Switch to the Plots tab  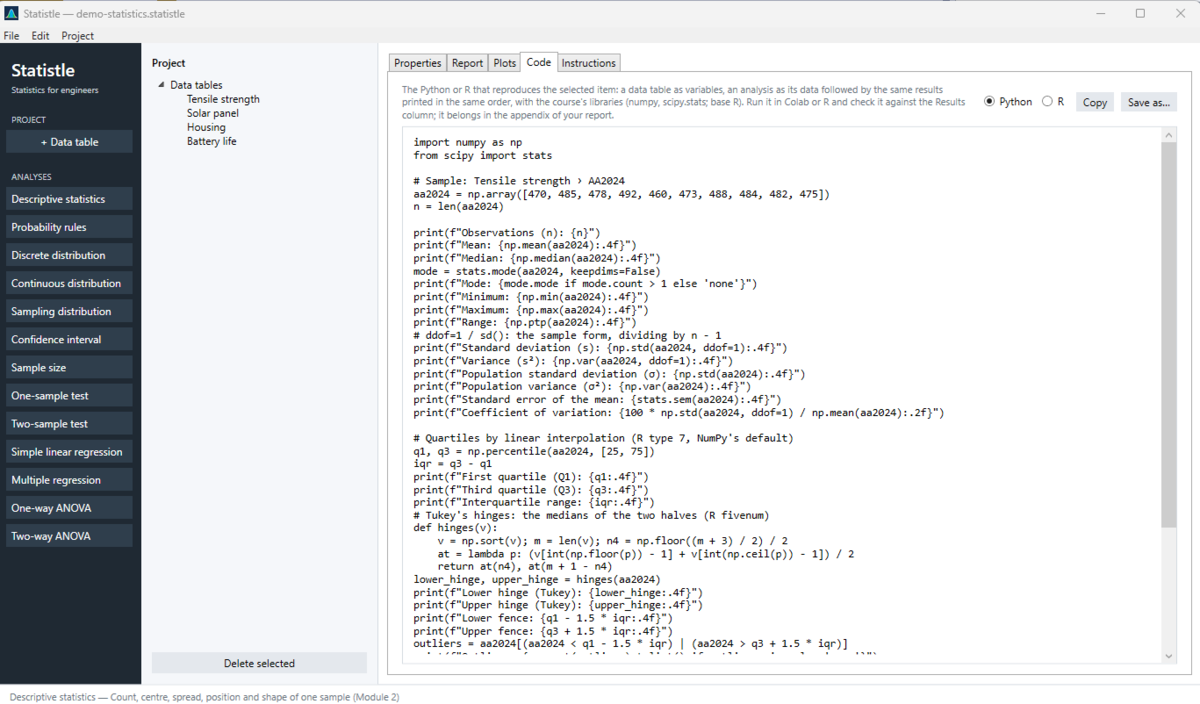[x=505, y=63]
